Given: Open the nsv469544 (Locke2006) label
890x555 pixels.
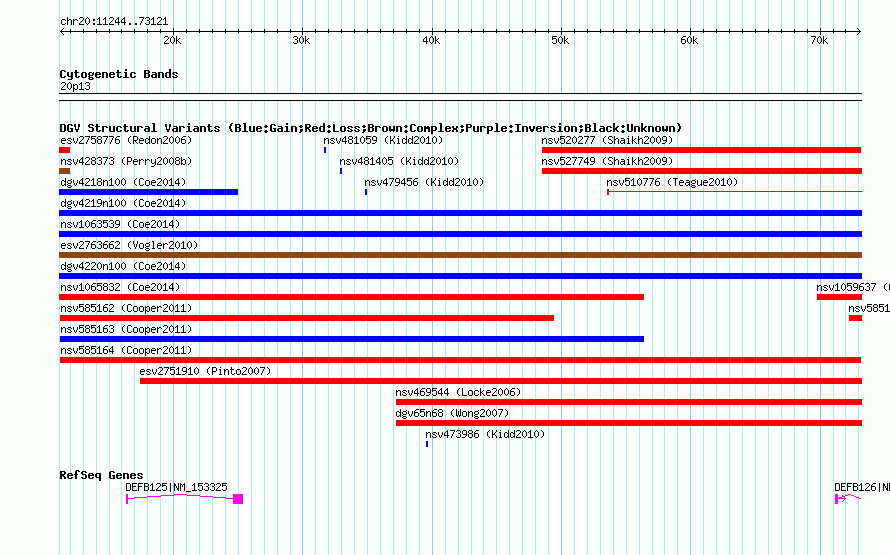Looking at the screenshot, I should point(458,392).
